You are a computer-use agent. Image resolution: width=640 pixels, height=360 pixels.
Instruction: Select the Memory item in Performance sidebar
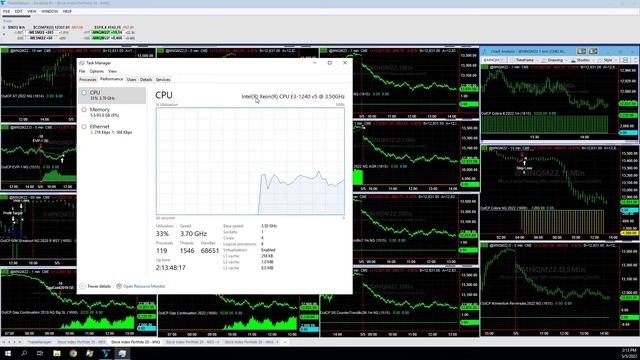click(112, 112)
